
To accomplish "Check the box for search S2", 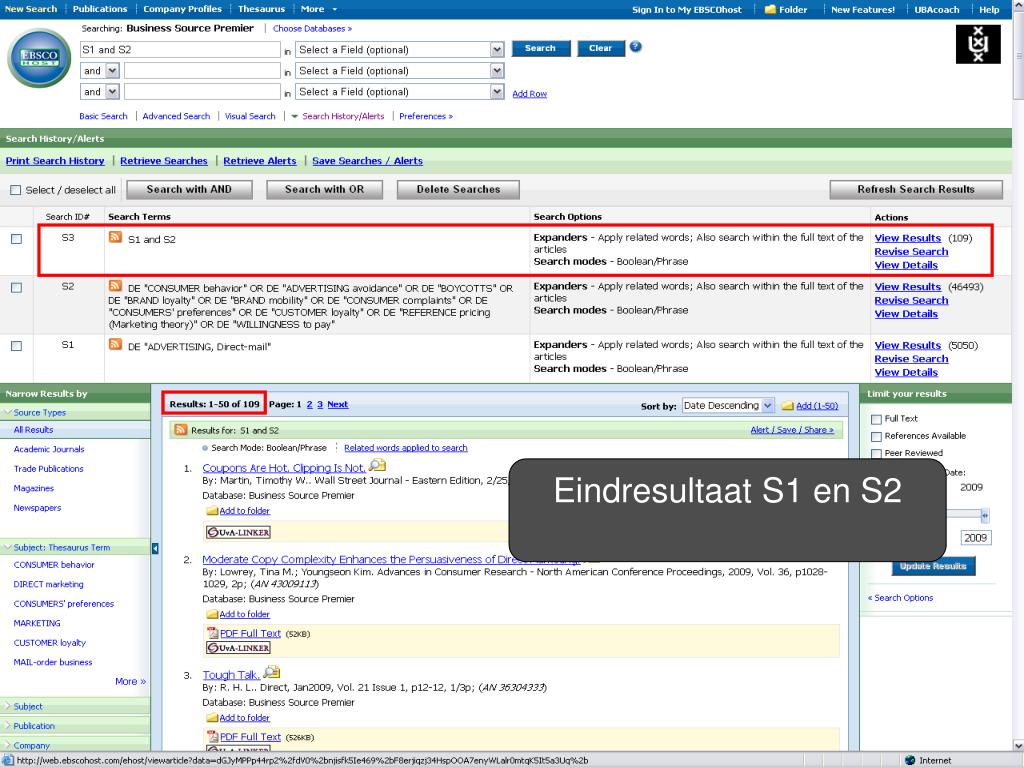I will pyautogui.click(x=16, y=287).
